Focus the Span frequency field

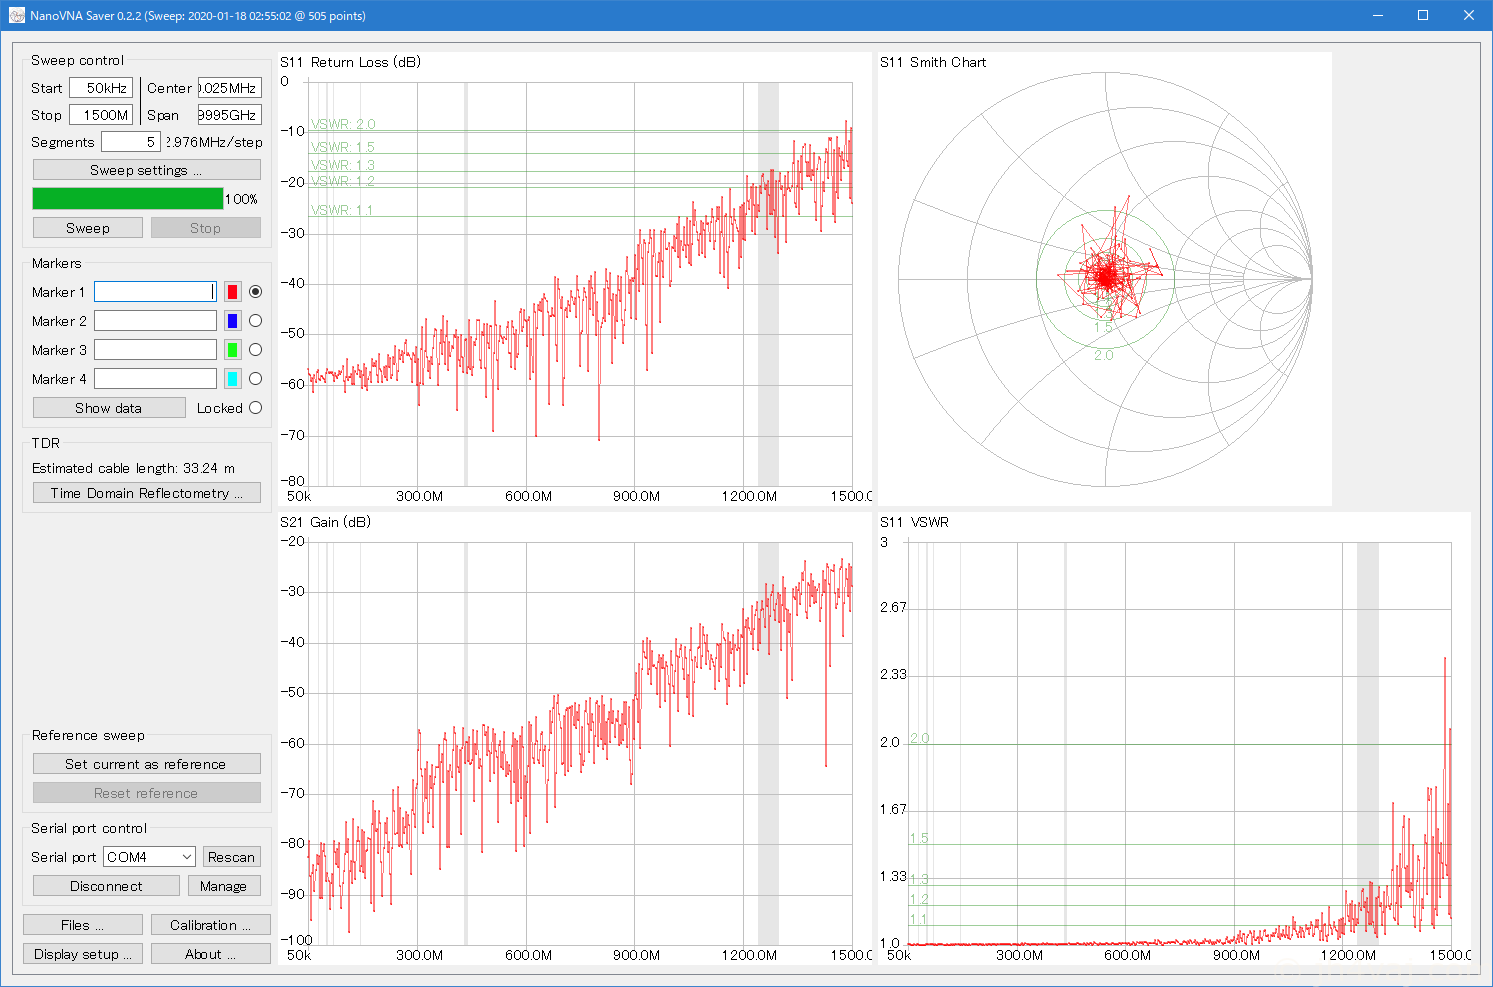[x=230, y=115]
